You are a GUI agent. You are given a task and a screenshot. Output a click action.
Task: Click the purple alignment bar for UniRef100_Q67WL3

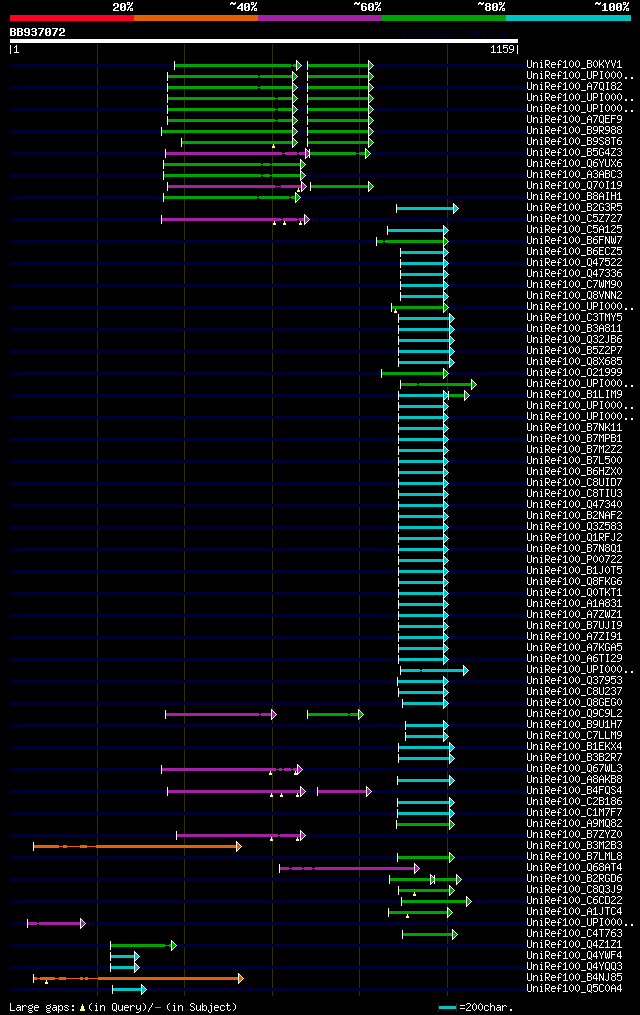232,770
